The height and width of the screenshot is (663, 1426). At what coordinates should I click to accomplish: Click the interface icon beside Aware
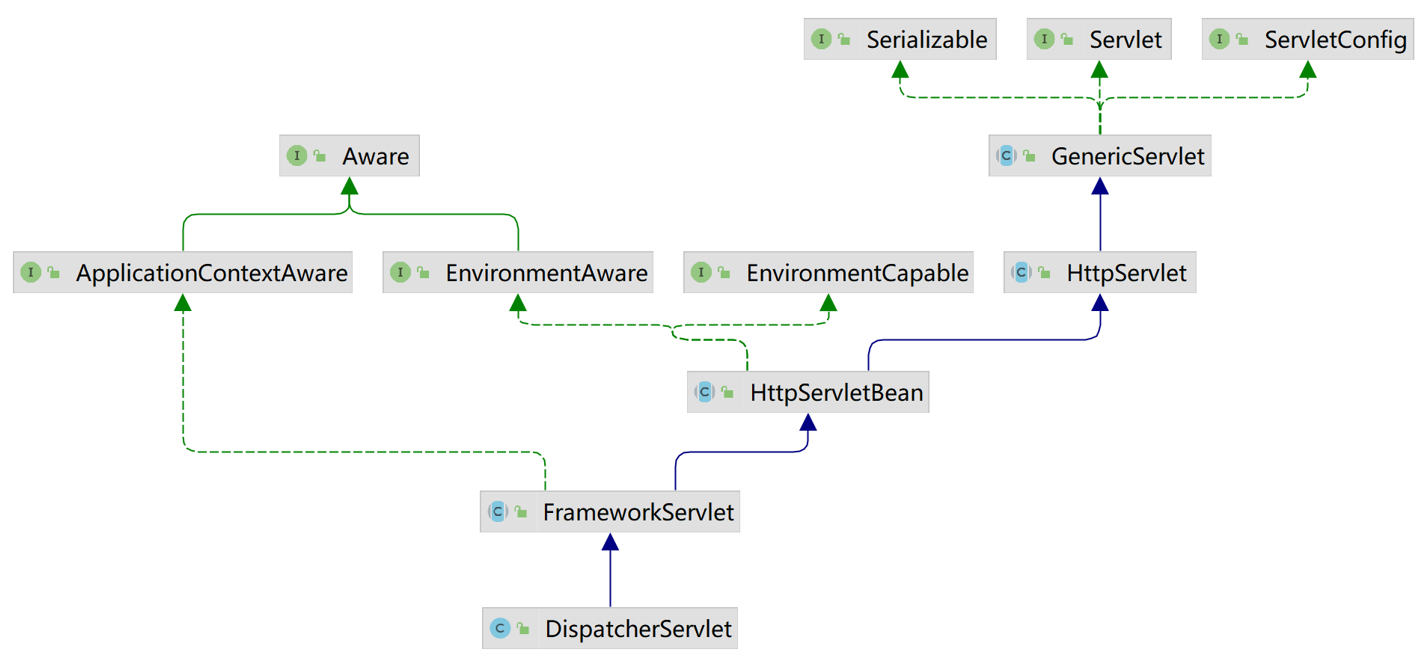pos(296,156)
